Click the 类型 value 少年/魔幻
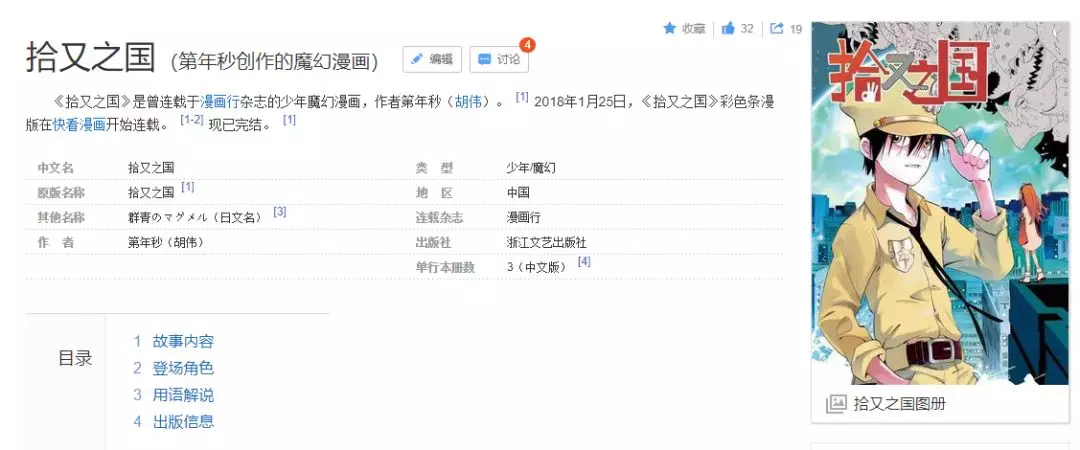Image resolution: width=1080 pixels, height=450 pixels. click(531, 167)
